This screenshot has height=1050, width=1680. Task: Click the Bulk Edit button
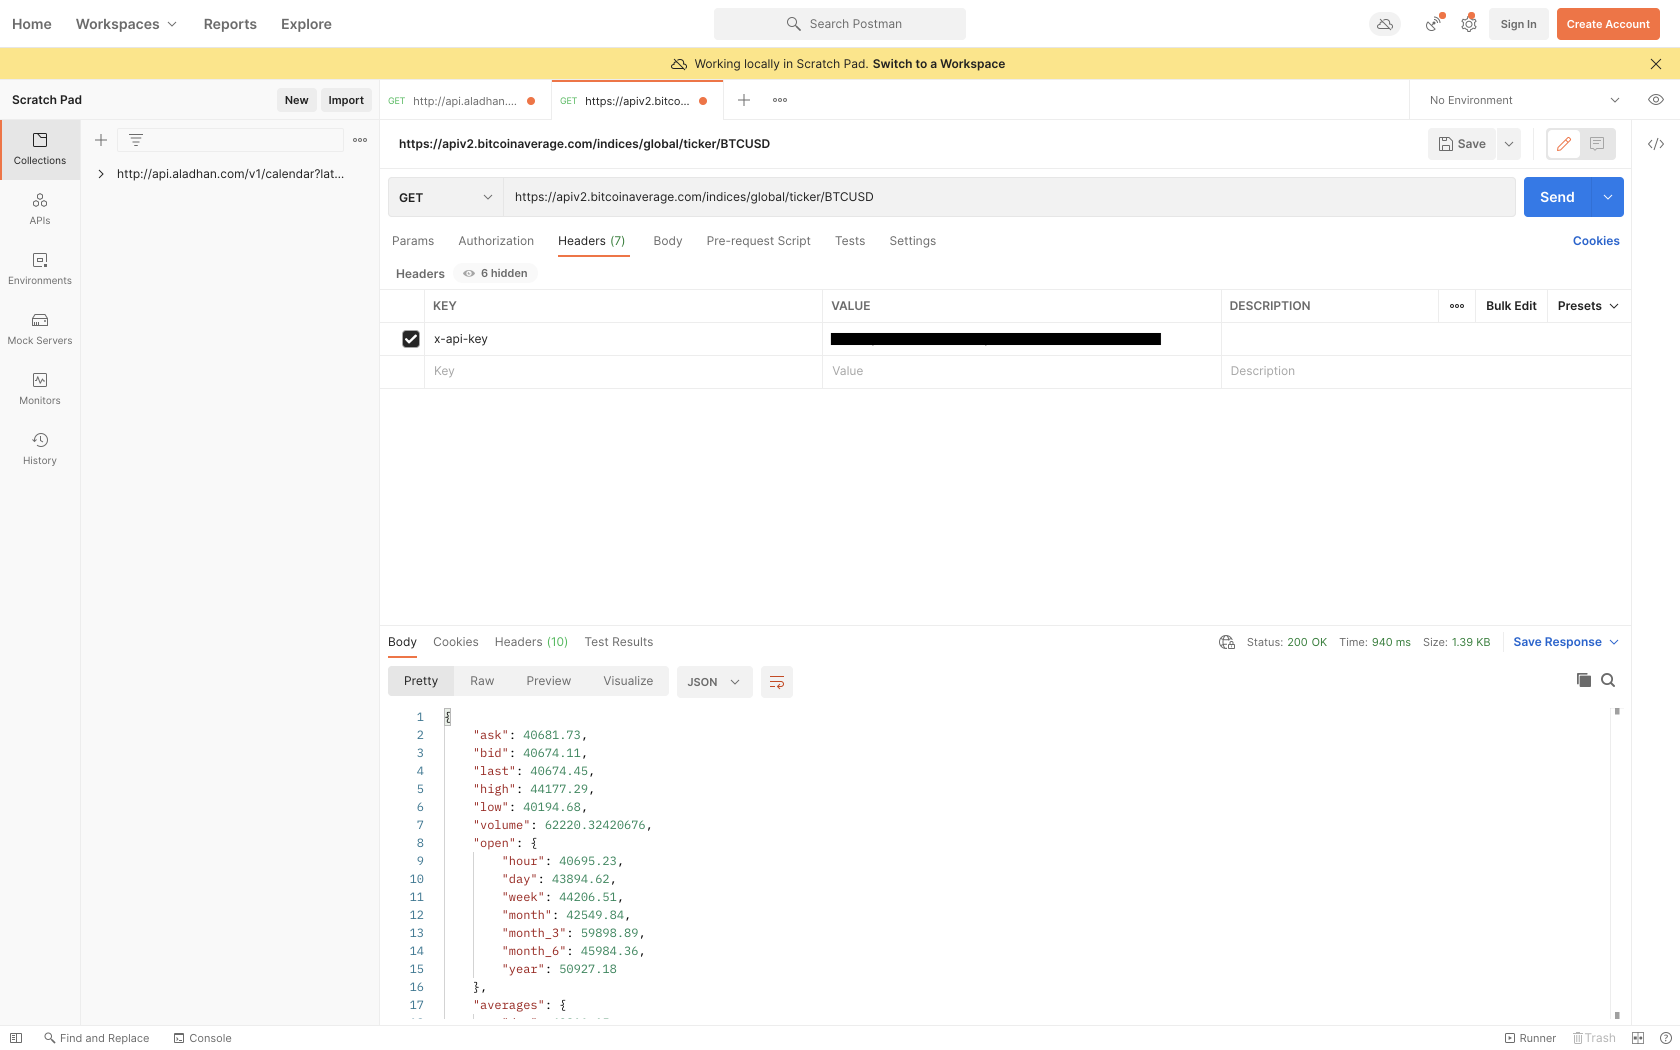(x=1511, y=306)
